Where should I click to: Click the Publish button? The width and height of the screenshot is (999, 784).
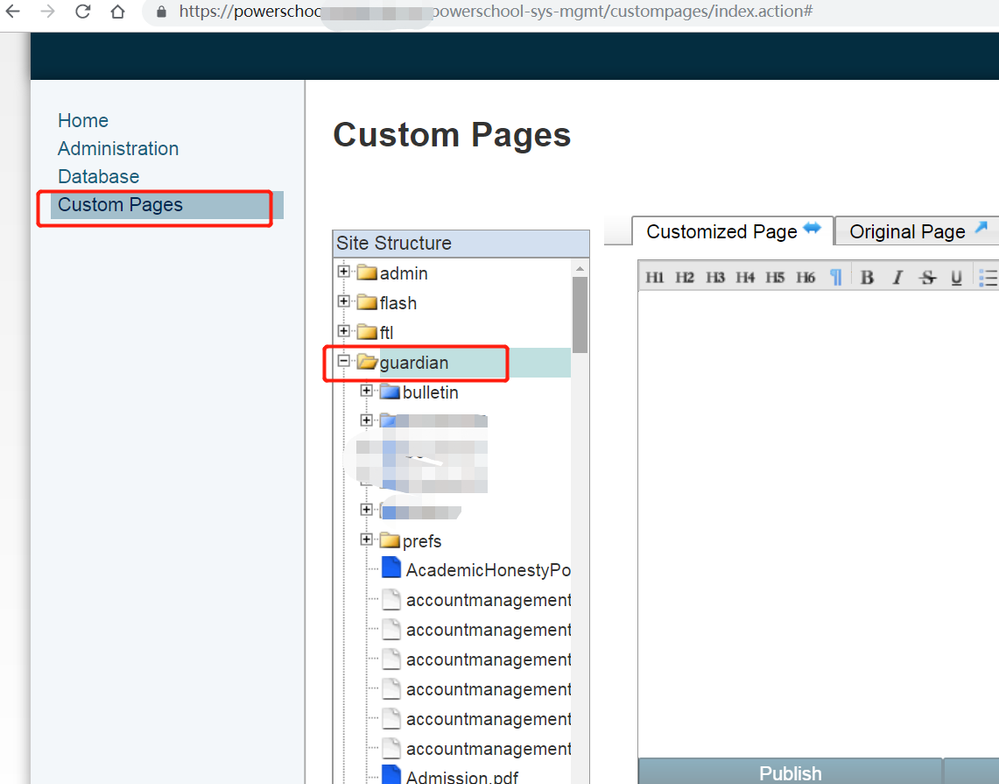(790, 772)
